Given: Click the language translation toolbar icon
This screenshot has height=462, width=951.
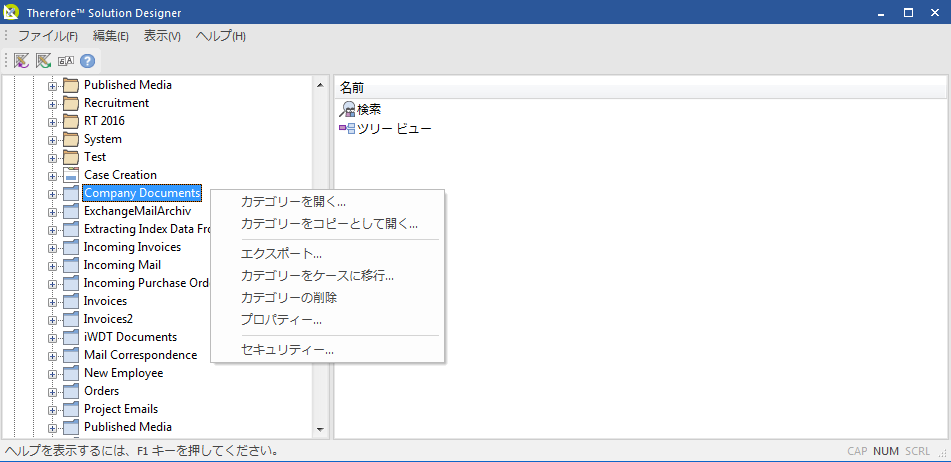Looking at the screenshot, I should pyautogui.click(x=66, y=61).
